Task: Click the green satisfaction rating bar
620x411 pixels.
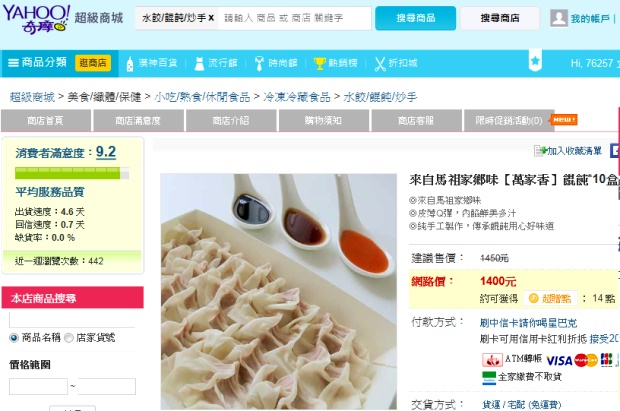Action: [72, 173]
